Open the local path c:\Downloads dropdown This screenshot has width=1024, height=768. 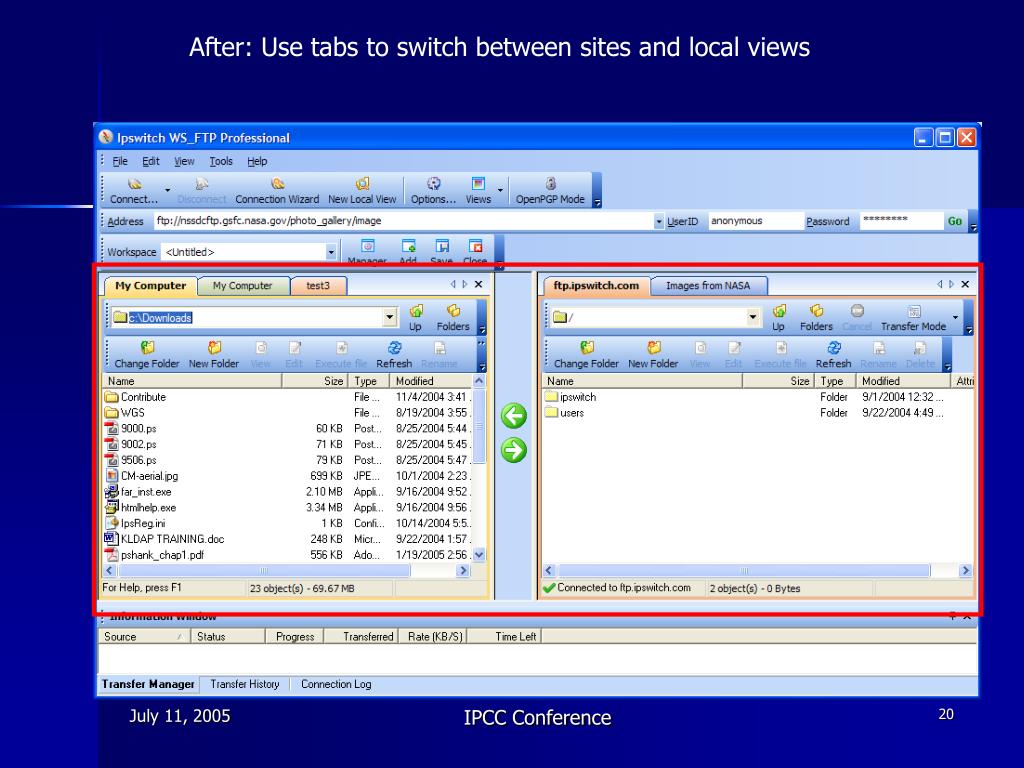(x=389, y=317)
